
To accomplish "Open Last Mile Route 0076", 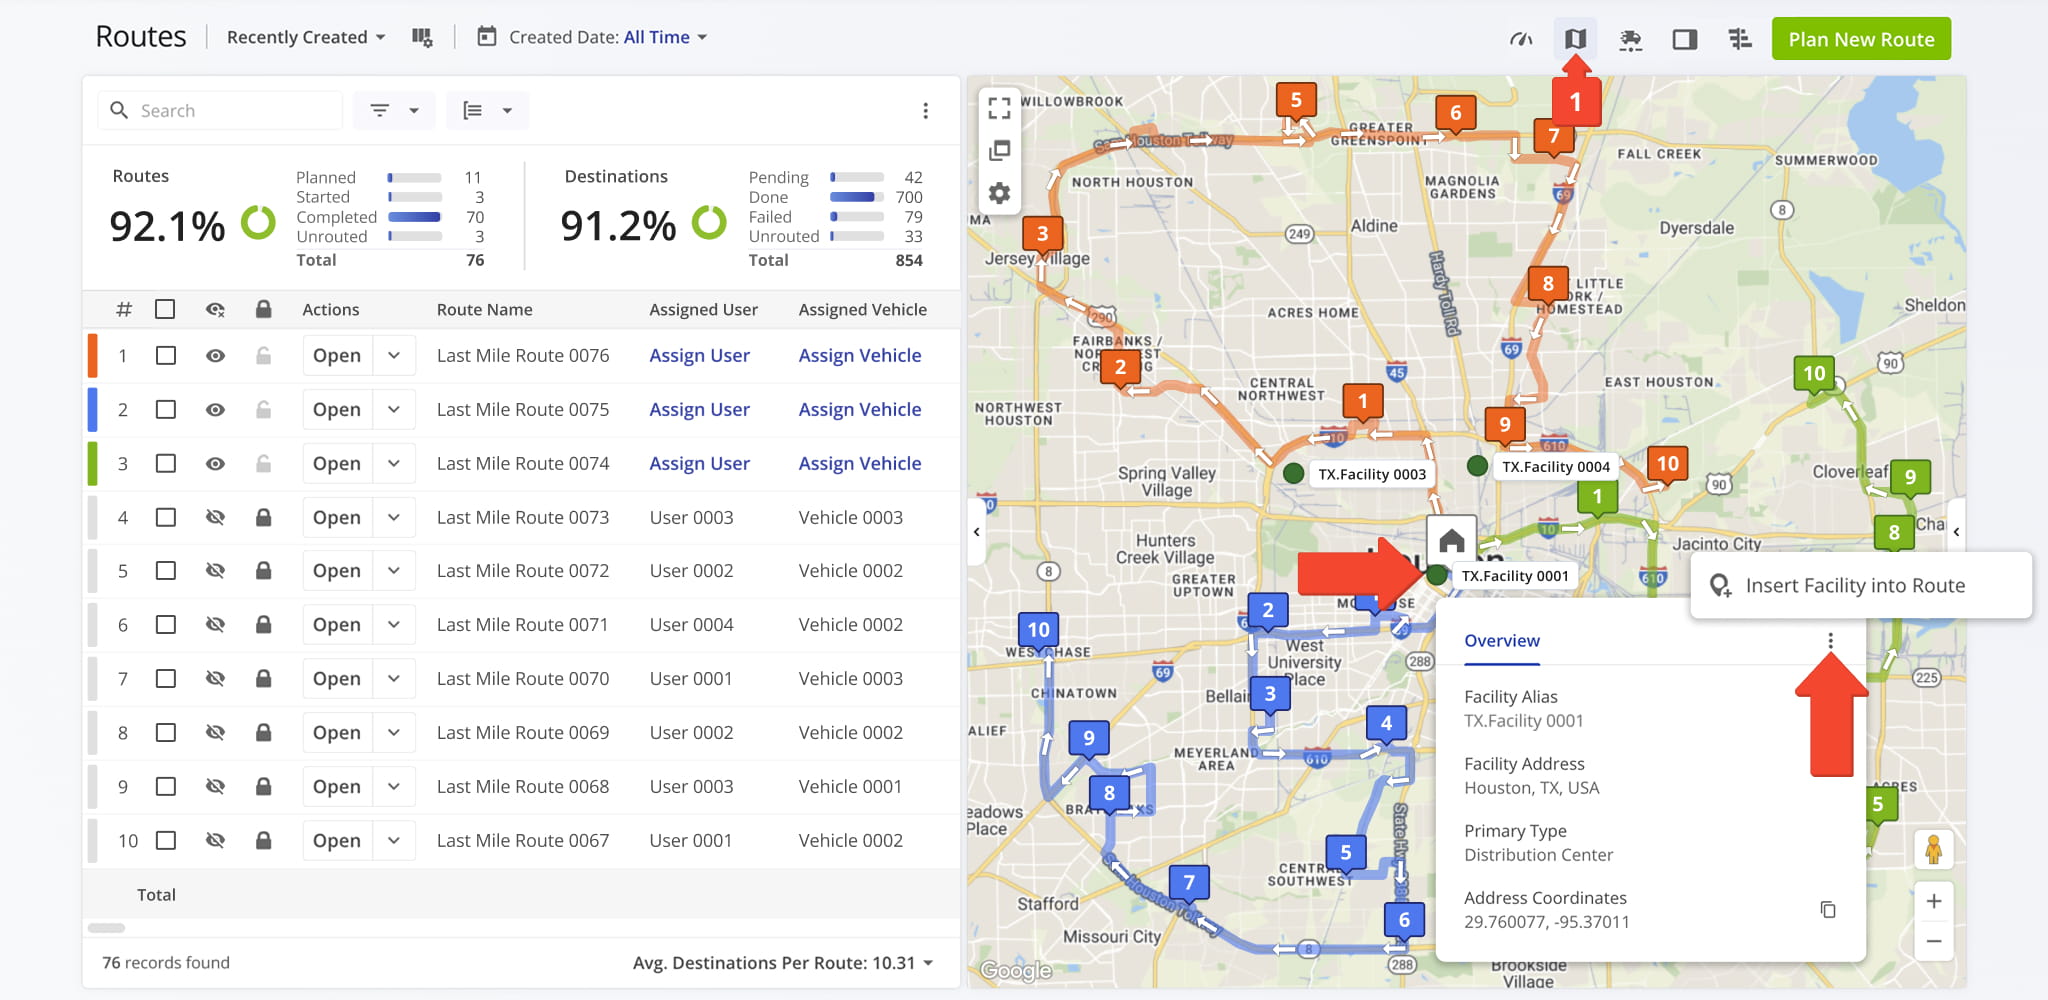I will pyautogui.click(x=337, y=355).
